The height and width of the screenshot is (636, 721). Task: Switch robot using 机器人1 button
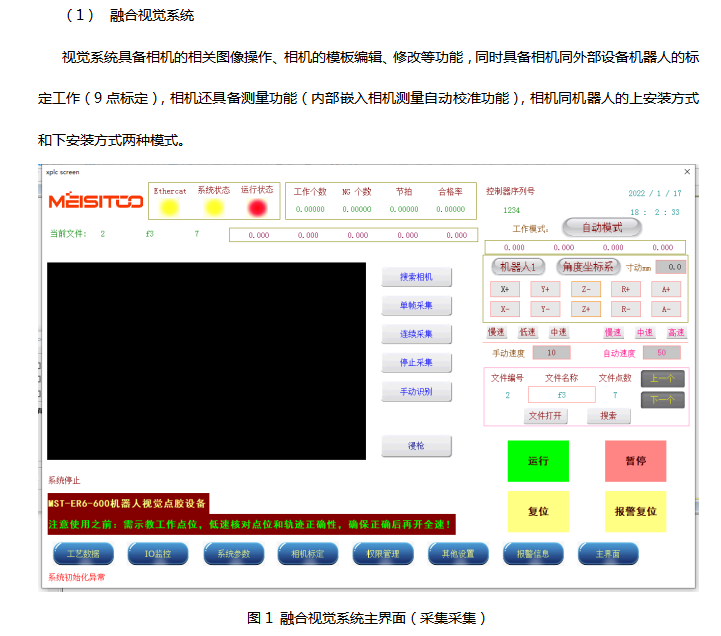coord(518,267)
